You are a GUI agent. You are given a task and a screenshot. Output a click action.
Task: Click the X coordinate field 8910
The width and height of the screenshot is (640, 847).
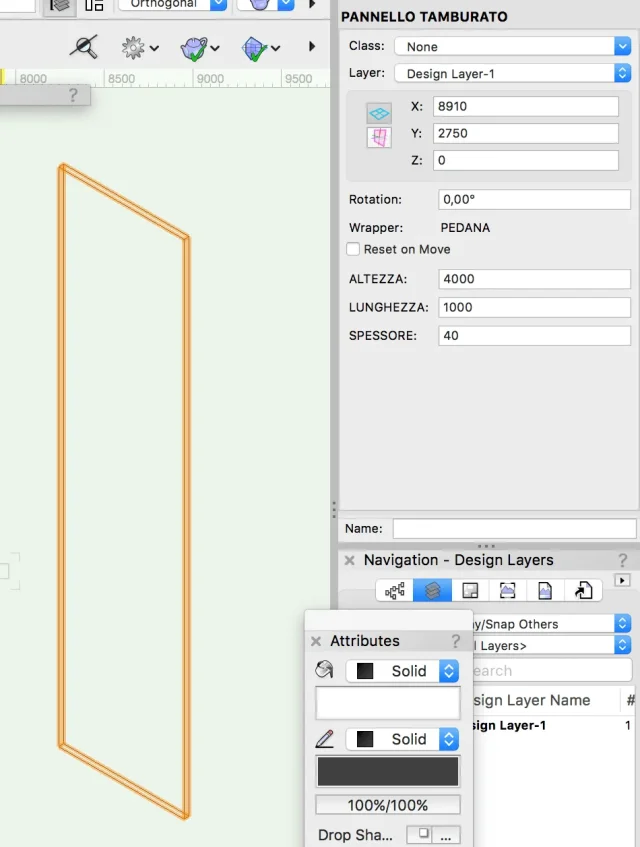(x=526, y=106)
